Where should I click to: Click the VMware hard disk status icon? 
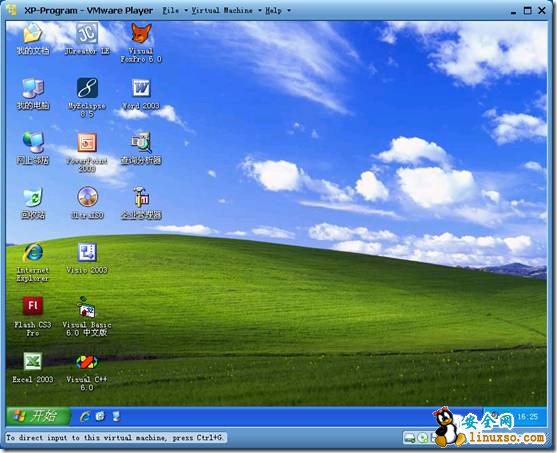tap(410, 437)
